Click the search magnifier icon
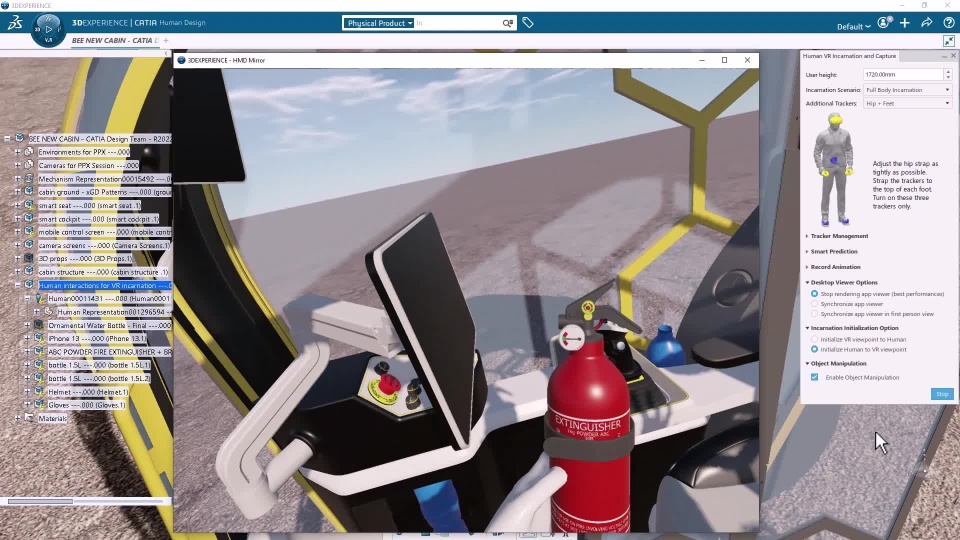 pos(508,23)
